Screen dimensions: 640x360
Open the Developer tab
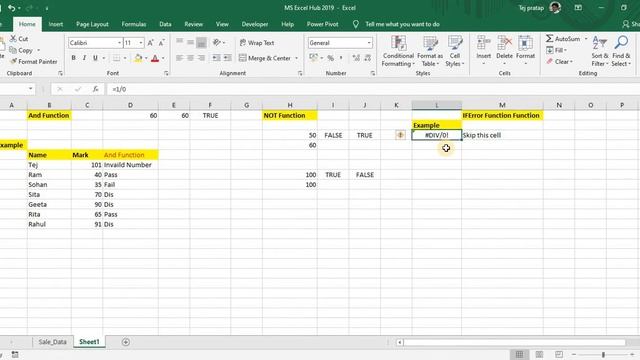pos(255,24)
